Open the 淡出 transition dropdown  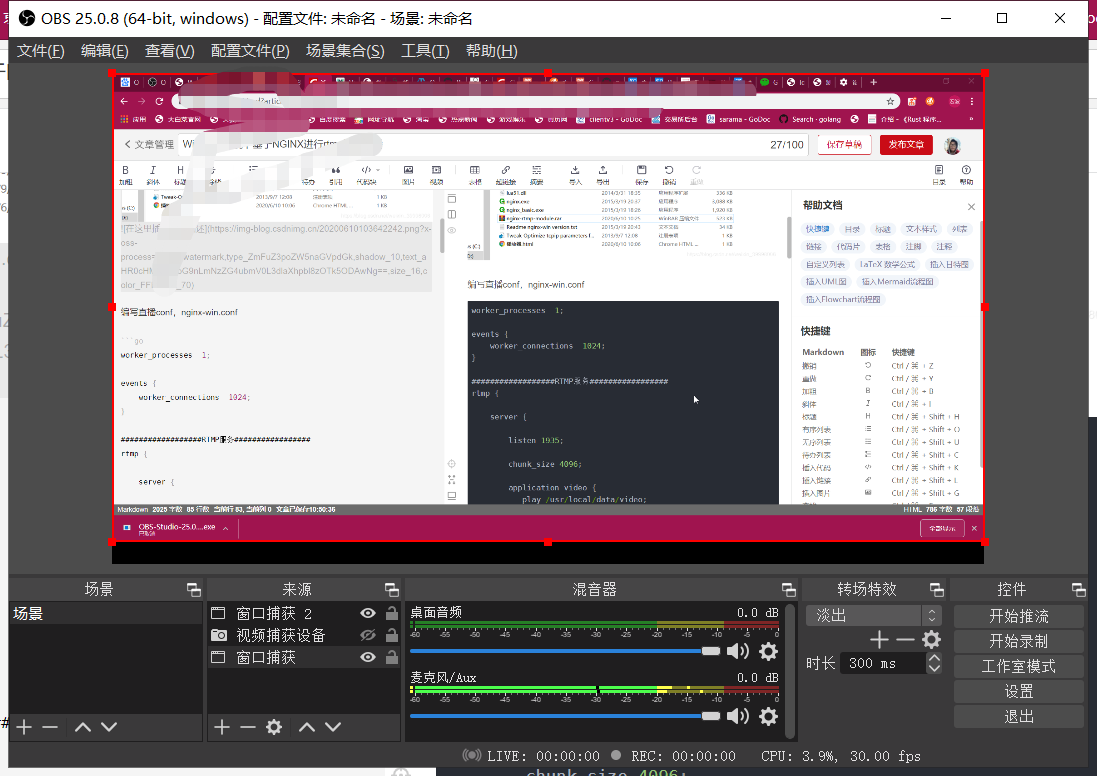click(x=873, y=616)
